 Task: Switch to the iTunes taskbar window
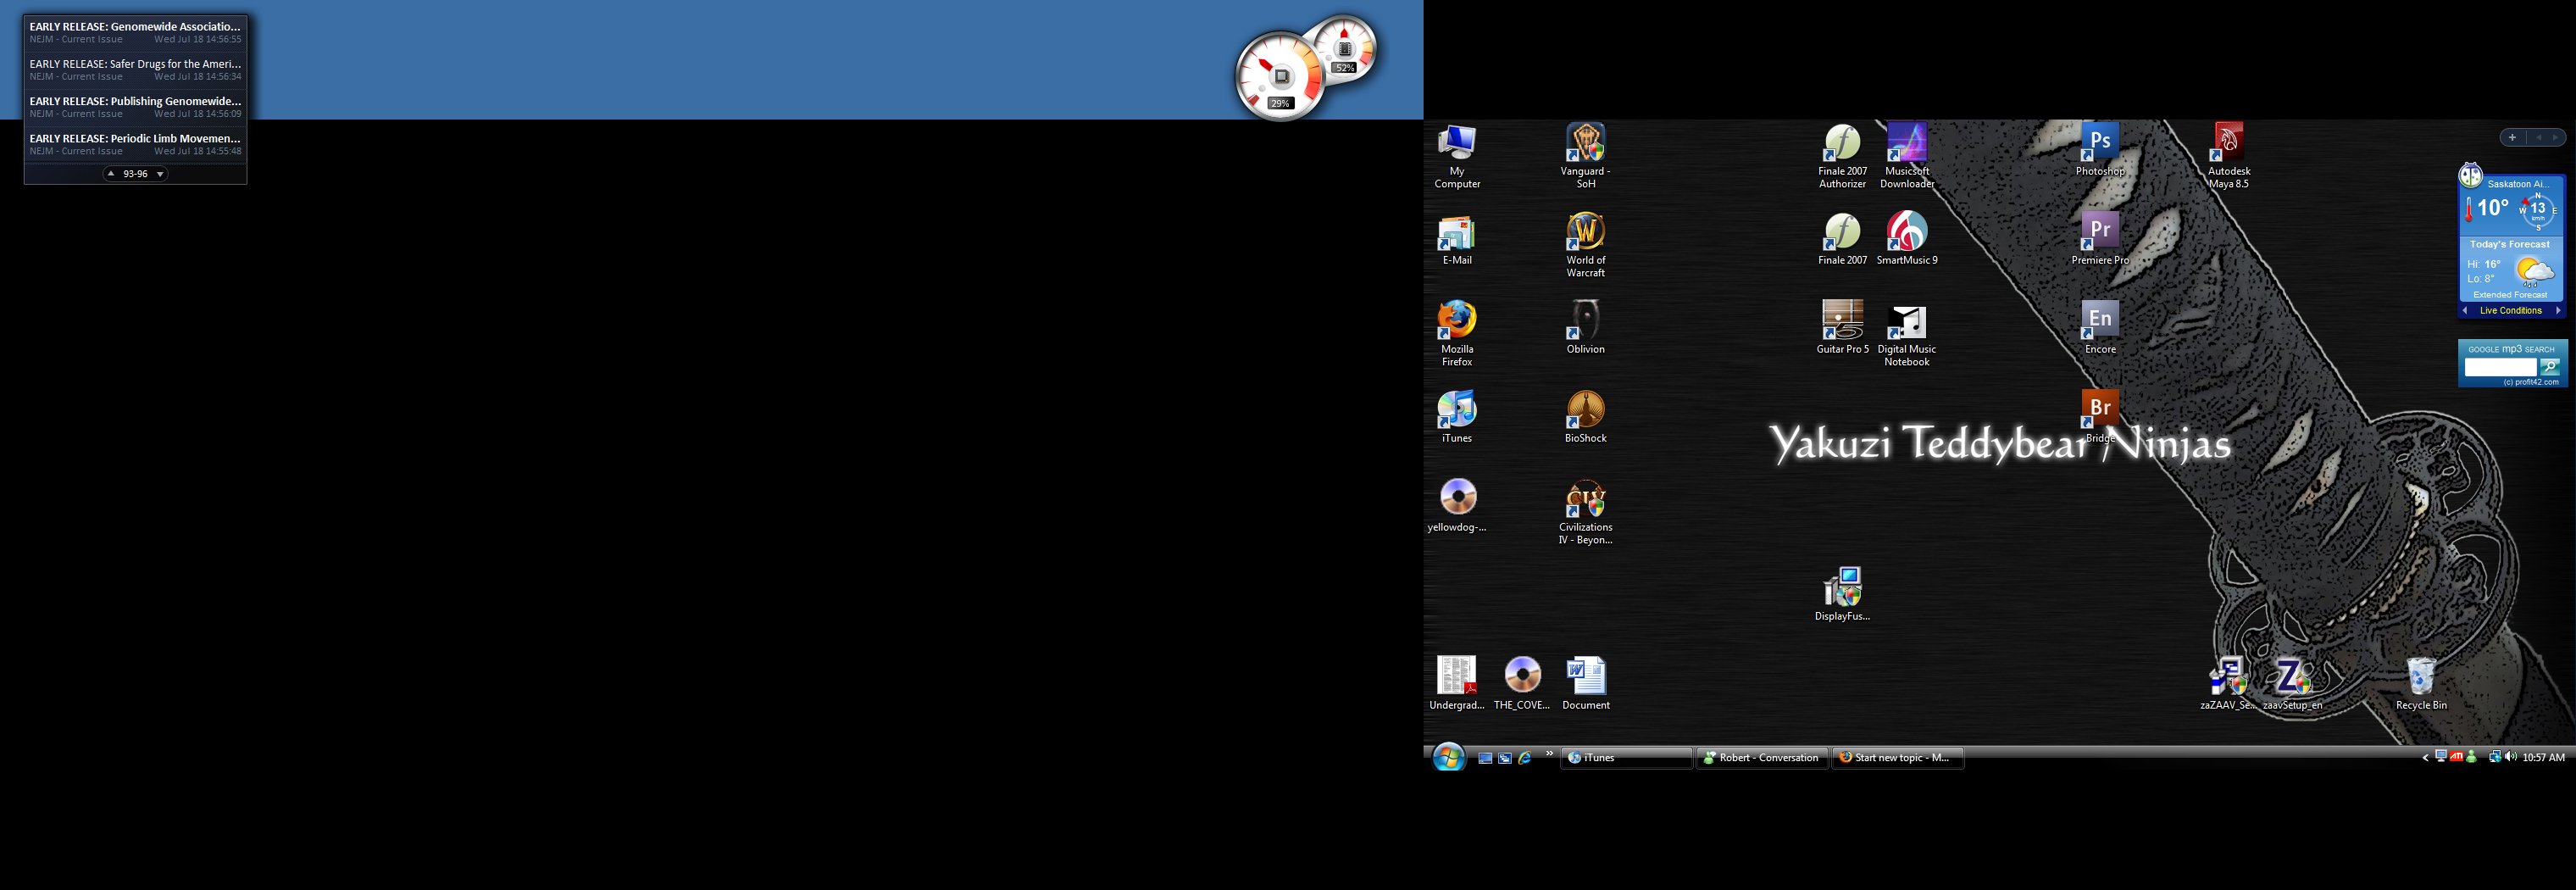[1625, 758]
